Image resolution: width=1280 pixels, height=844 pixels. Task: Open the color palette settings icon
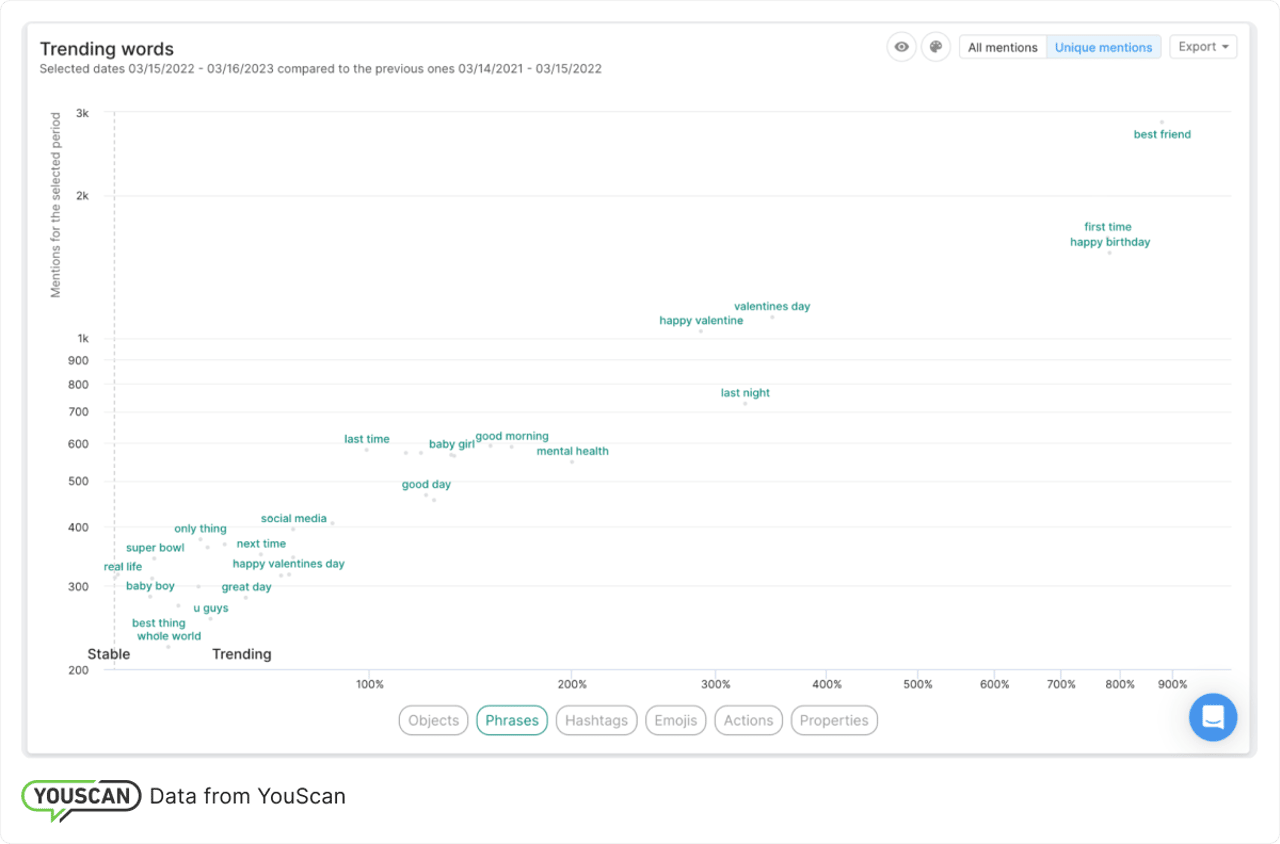tap(935, 47)
